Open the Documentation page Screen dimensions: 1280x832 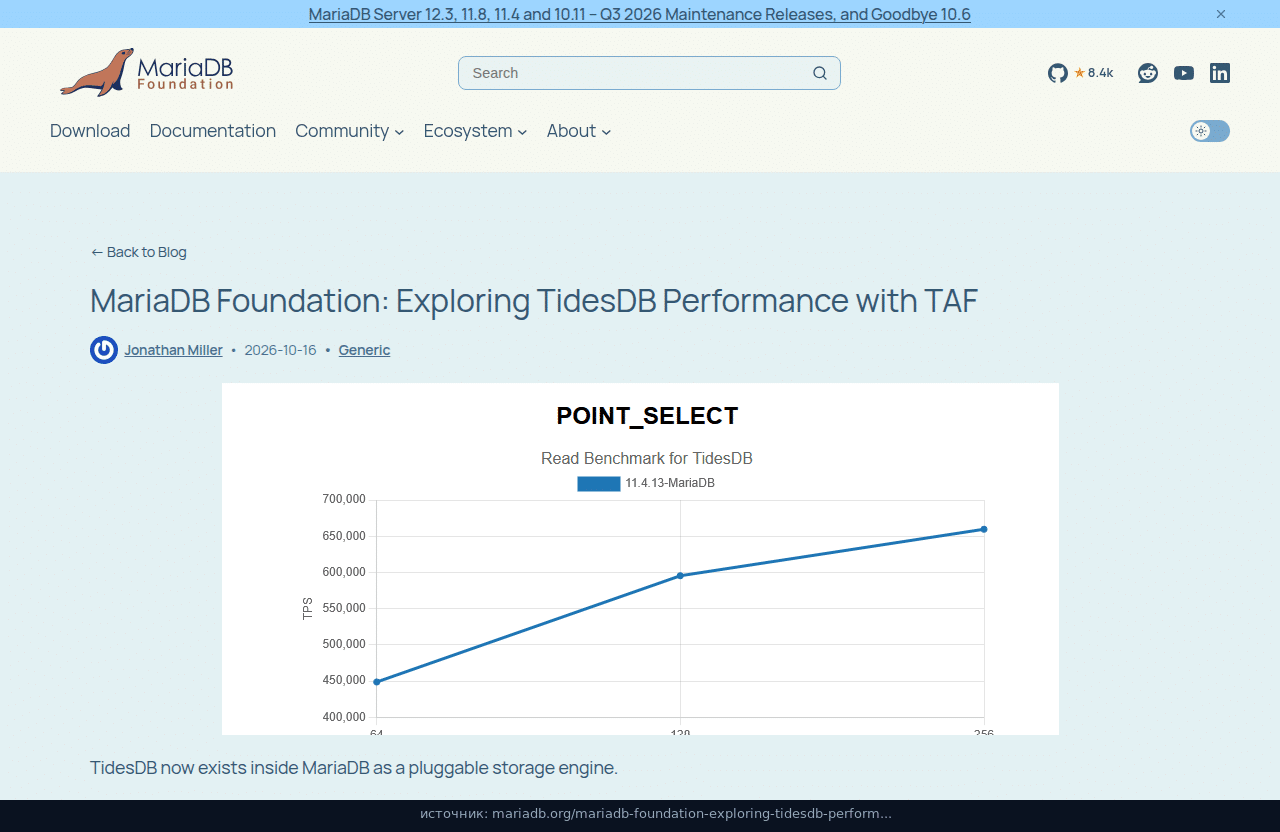coord(213,131)
